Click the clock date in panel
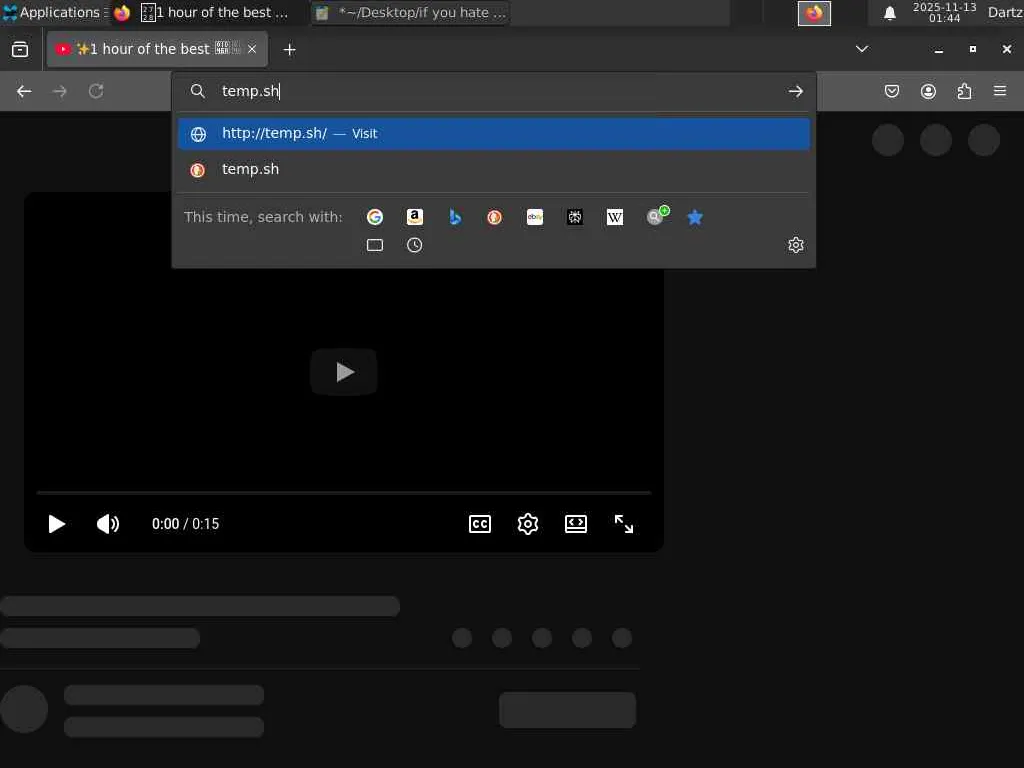 [944, 12]
